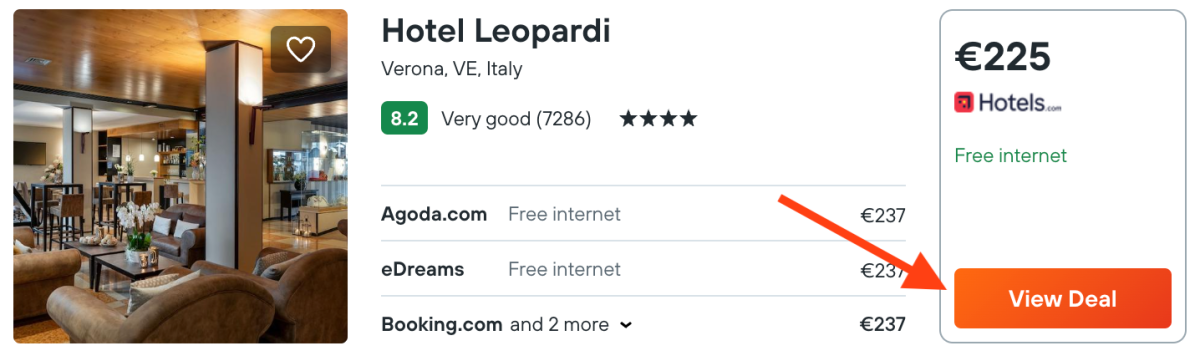Click the Verona, VE, Italy location text
Image resolution: width=1200 pixels, height=361 pixels.
point(452,69)
